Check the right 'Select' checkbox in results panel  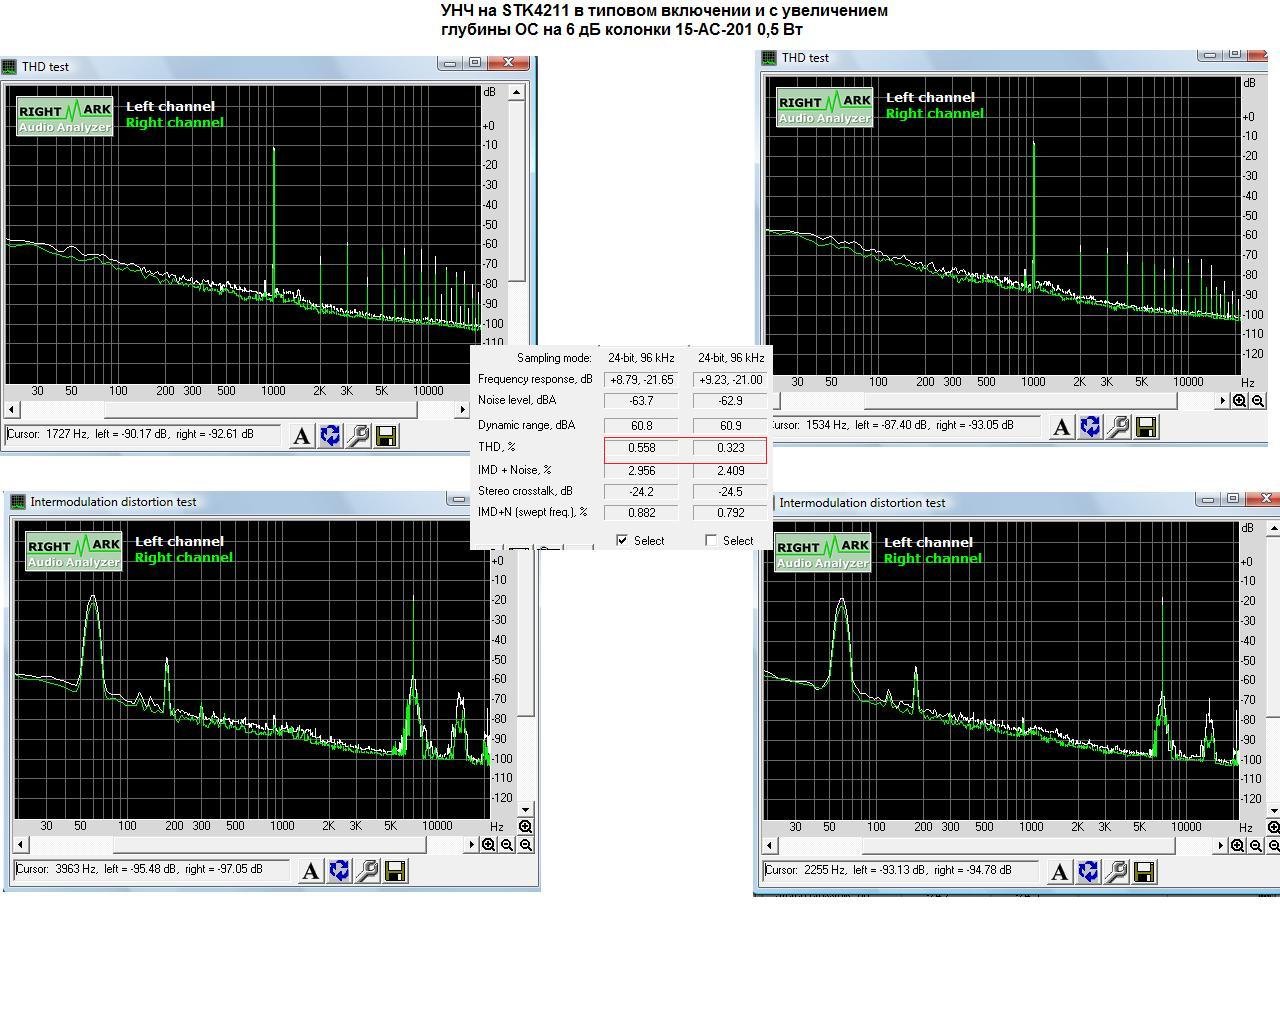point(711,540)
